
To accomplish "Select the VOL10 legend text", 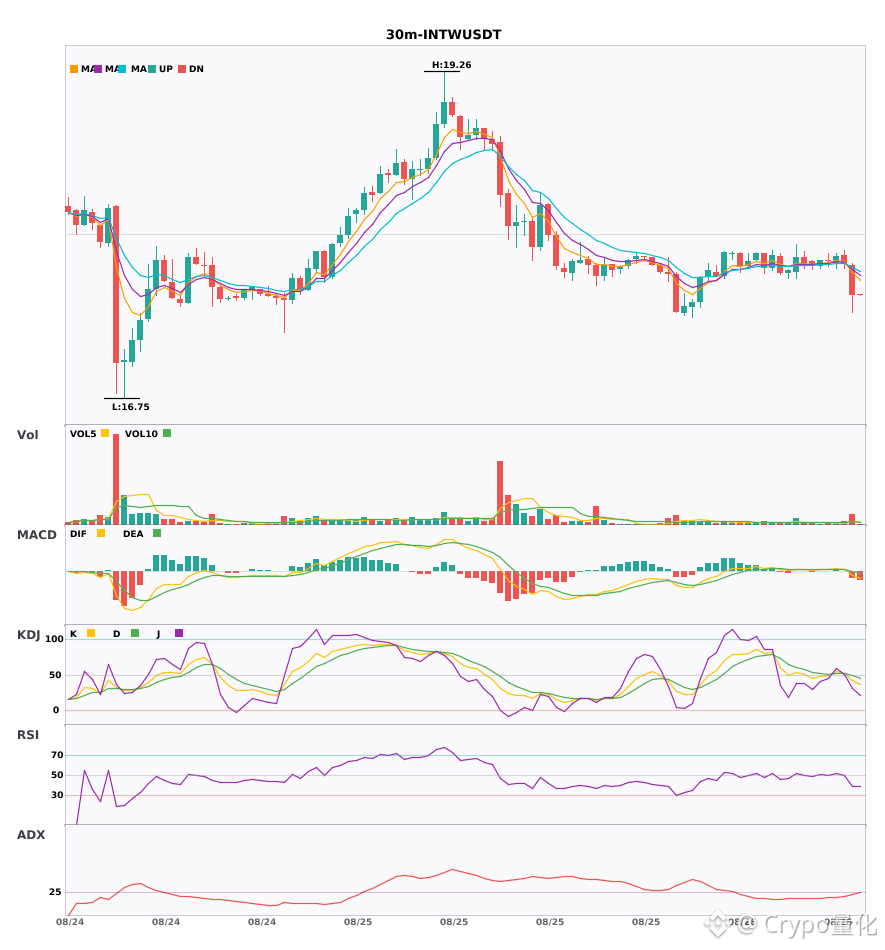I will point(141,434).
